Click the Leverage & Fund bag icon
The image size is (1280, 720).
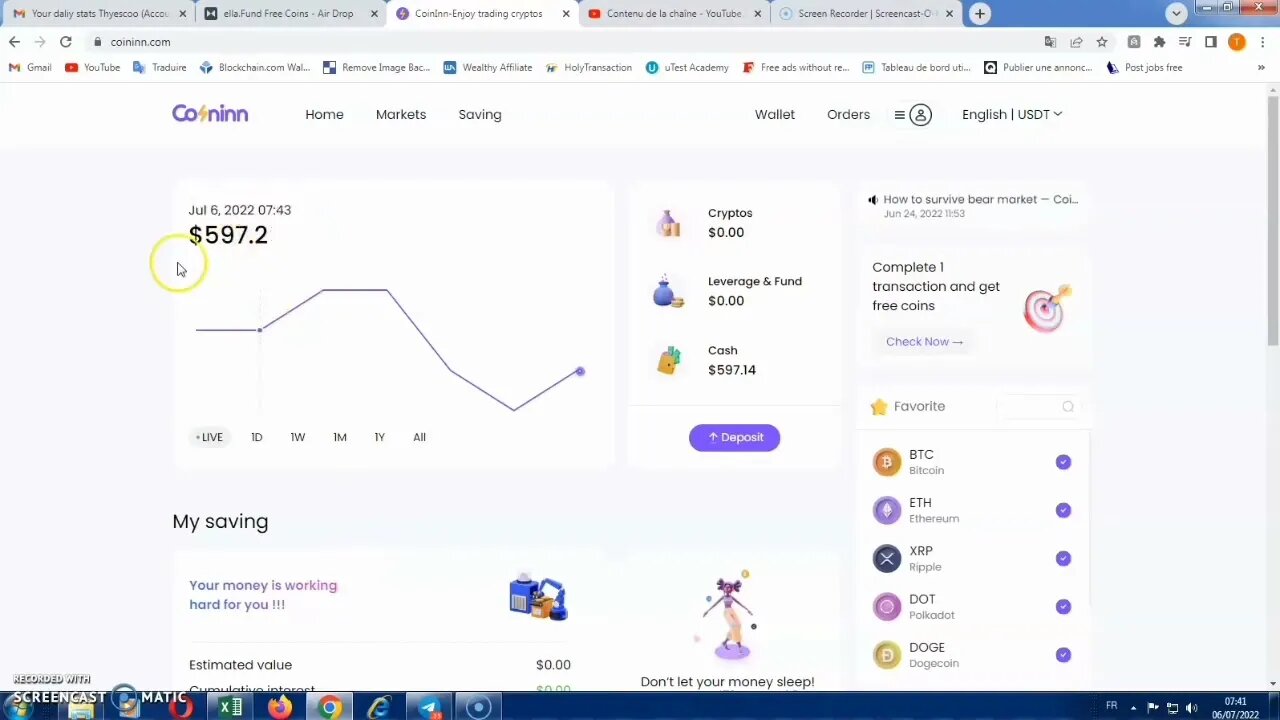pyautogui.click(x=668, y=291)
